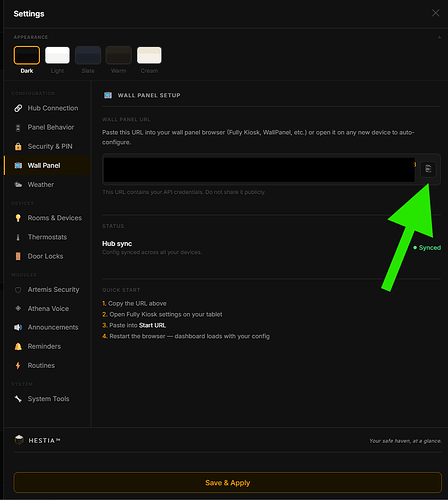Click the 'Your safe haven, at a glance' tagline
Image resolution: width=448 pixels, height=500 pixels.
[405, 441]
